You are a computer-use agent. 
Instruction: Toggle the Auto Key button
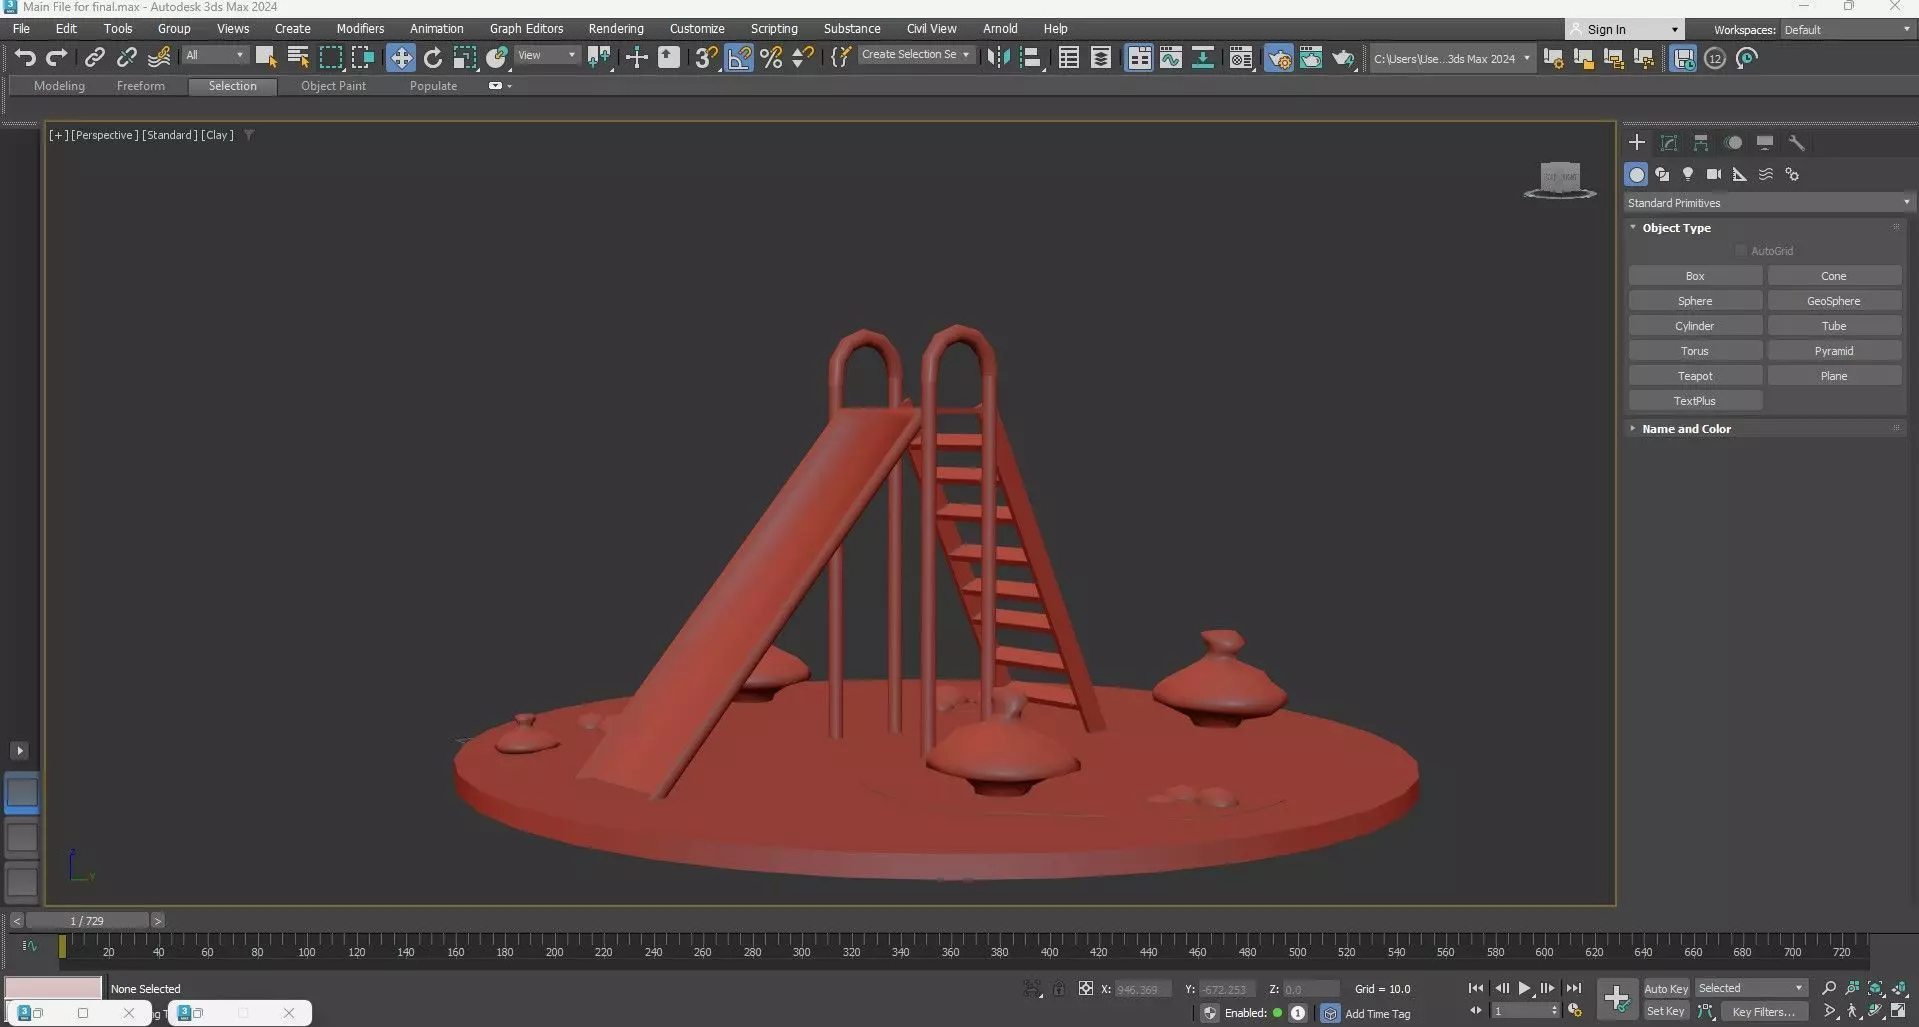(1666, 989)
